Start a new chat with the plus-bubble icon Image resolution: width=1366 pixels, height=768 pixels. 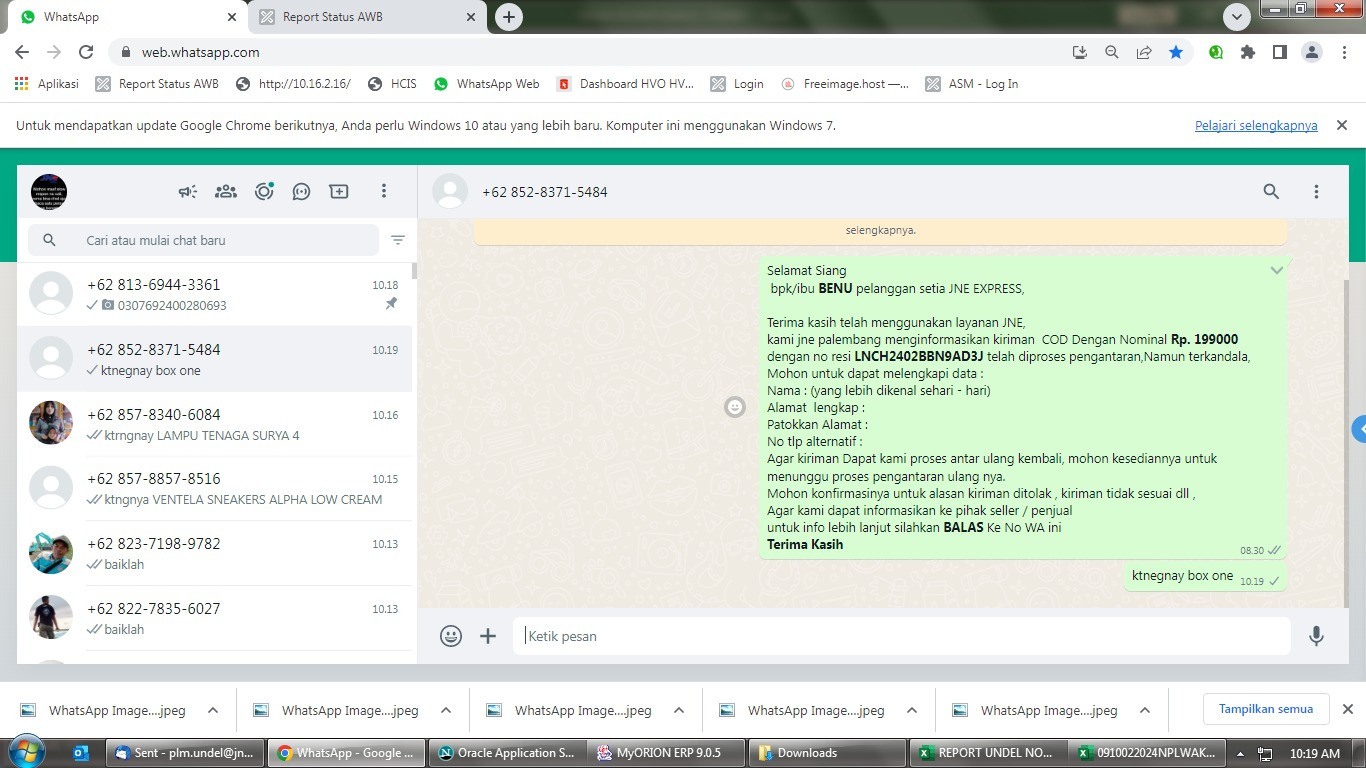coord(339,191)
